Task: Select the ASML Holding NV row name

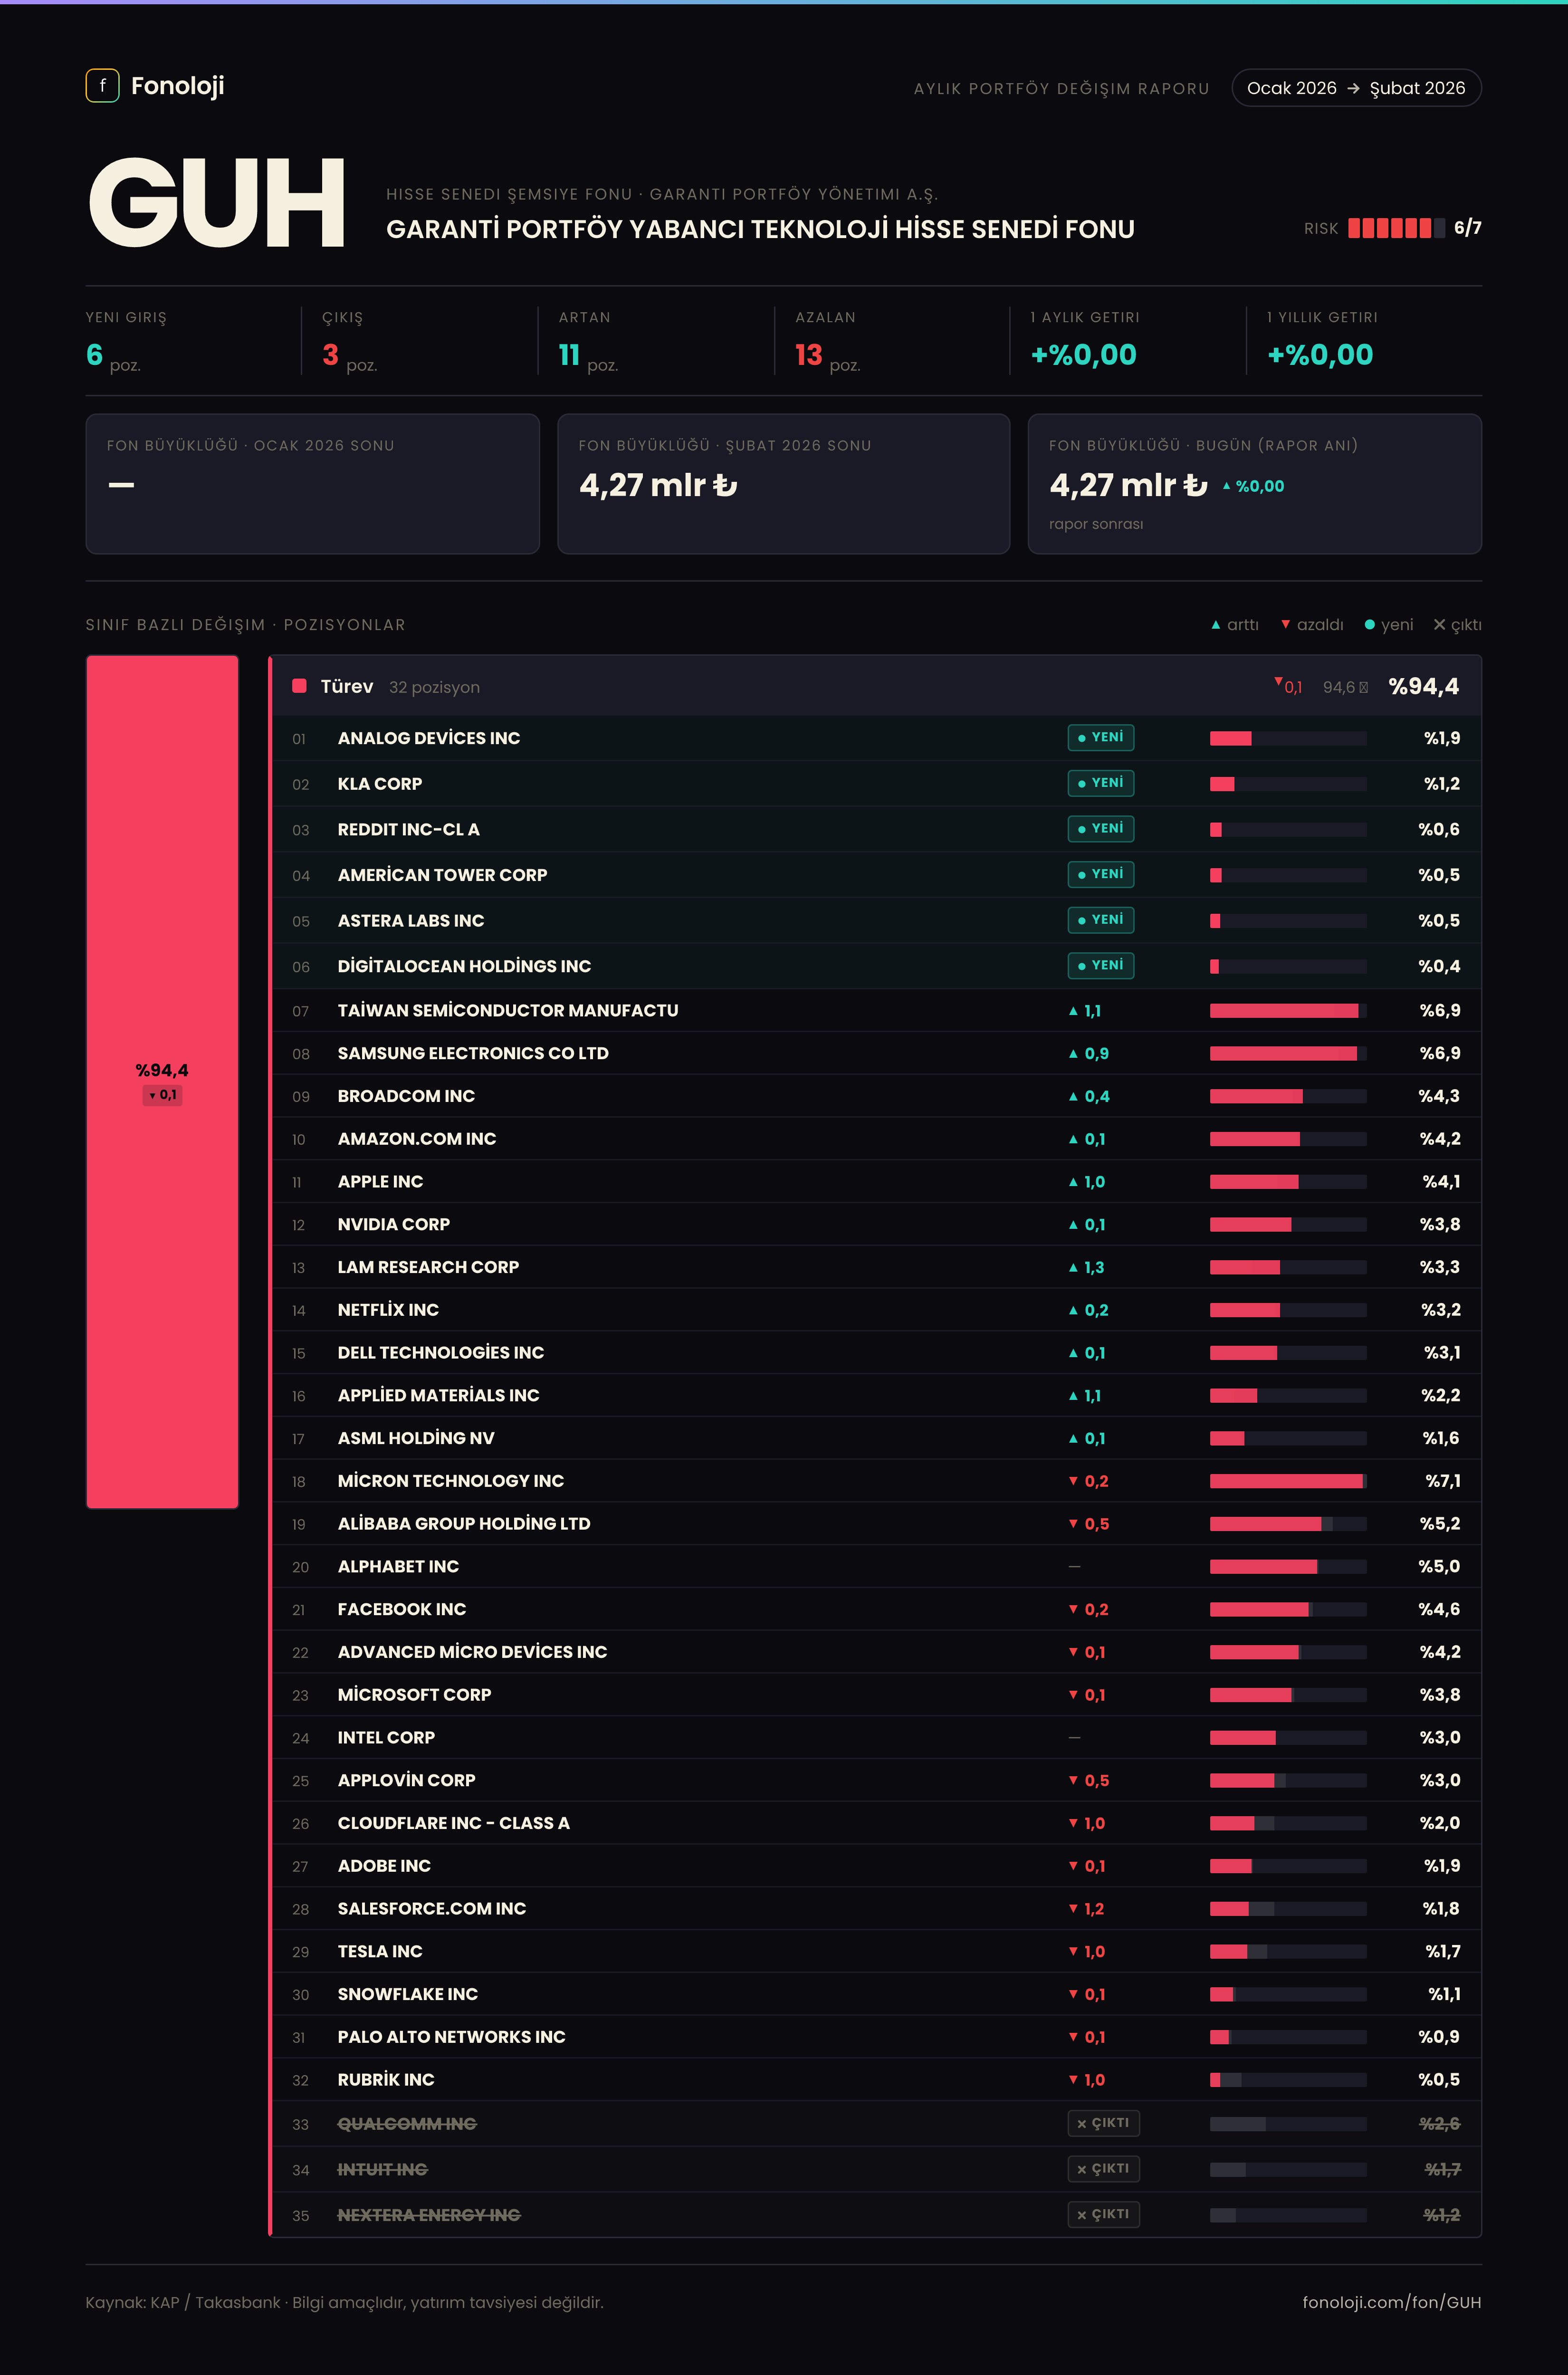Action: pos(416,1438)
